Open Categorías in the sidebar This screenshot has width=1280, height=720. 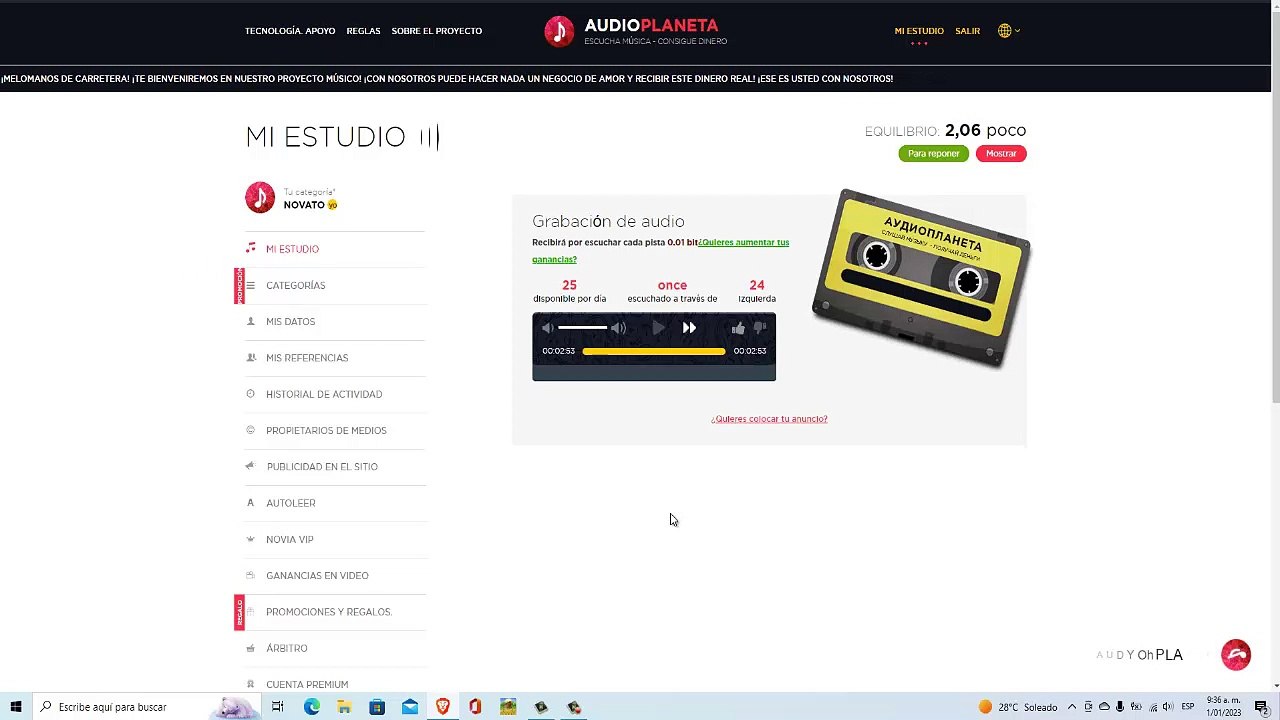295,285
